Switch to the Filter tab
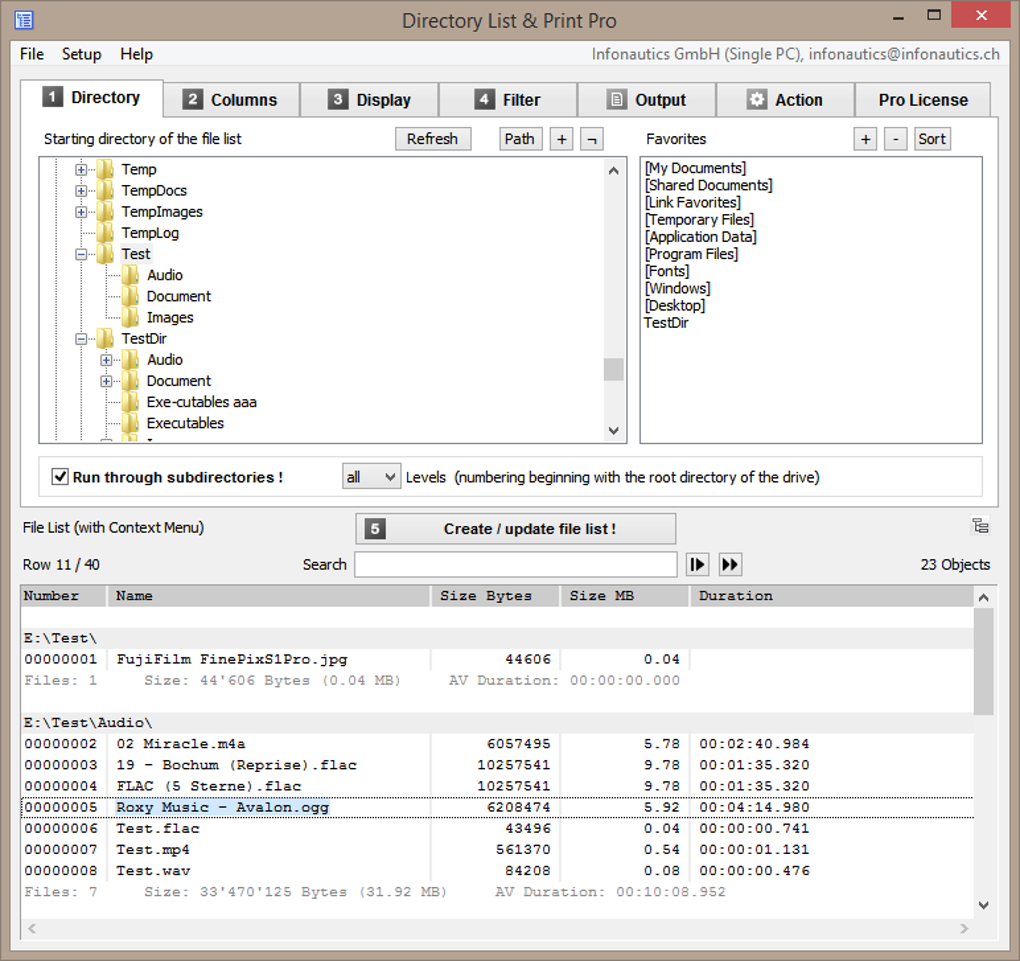Viewport: 1020px width, 961px height. pos(508,99)
